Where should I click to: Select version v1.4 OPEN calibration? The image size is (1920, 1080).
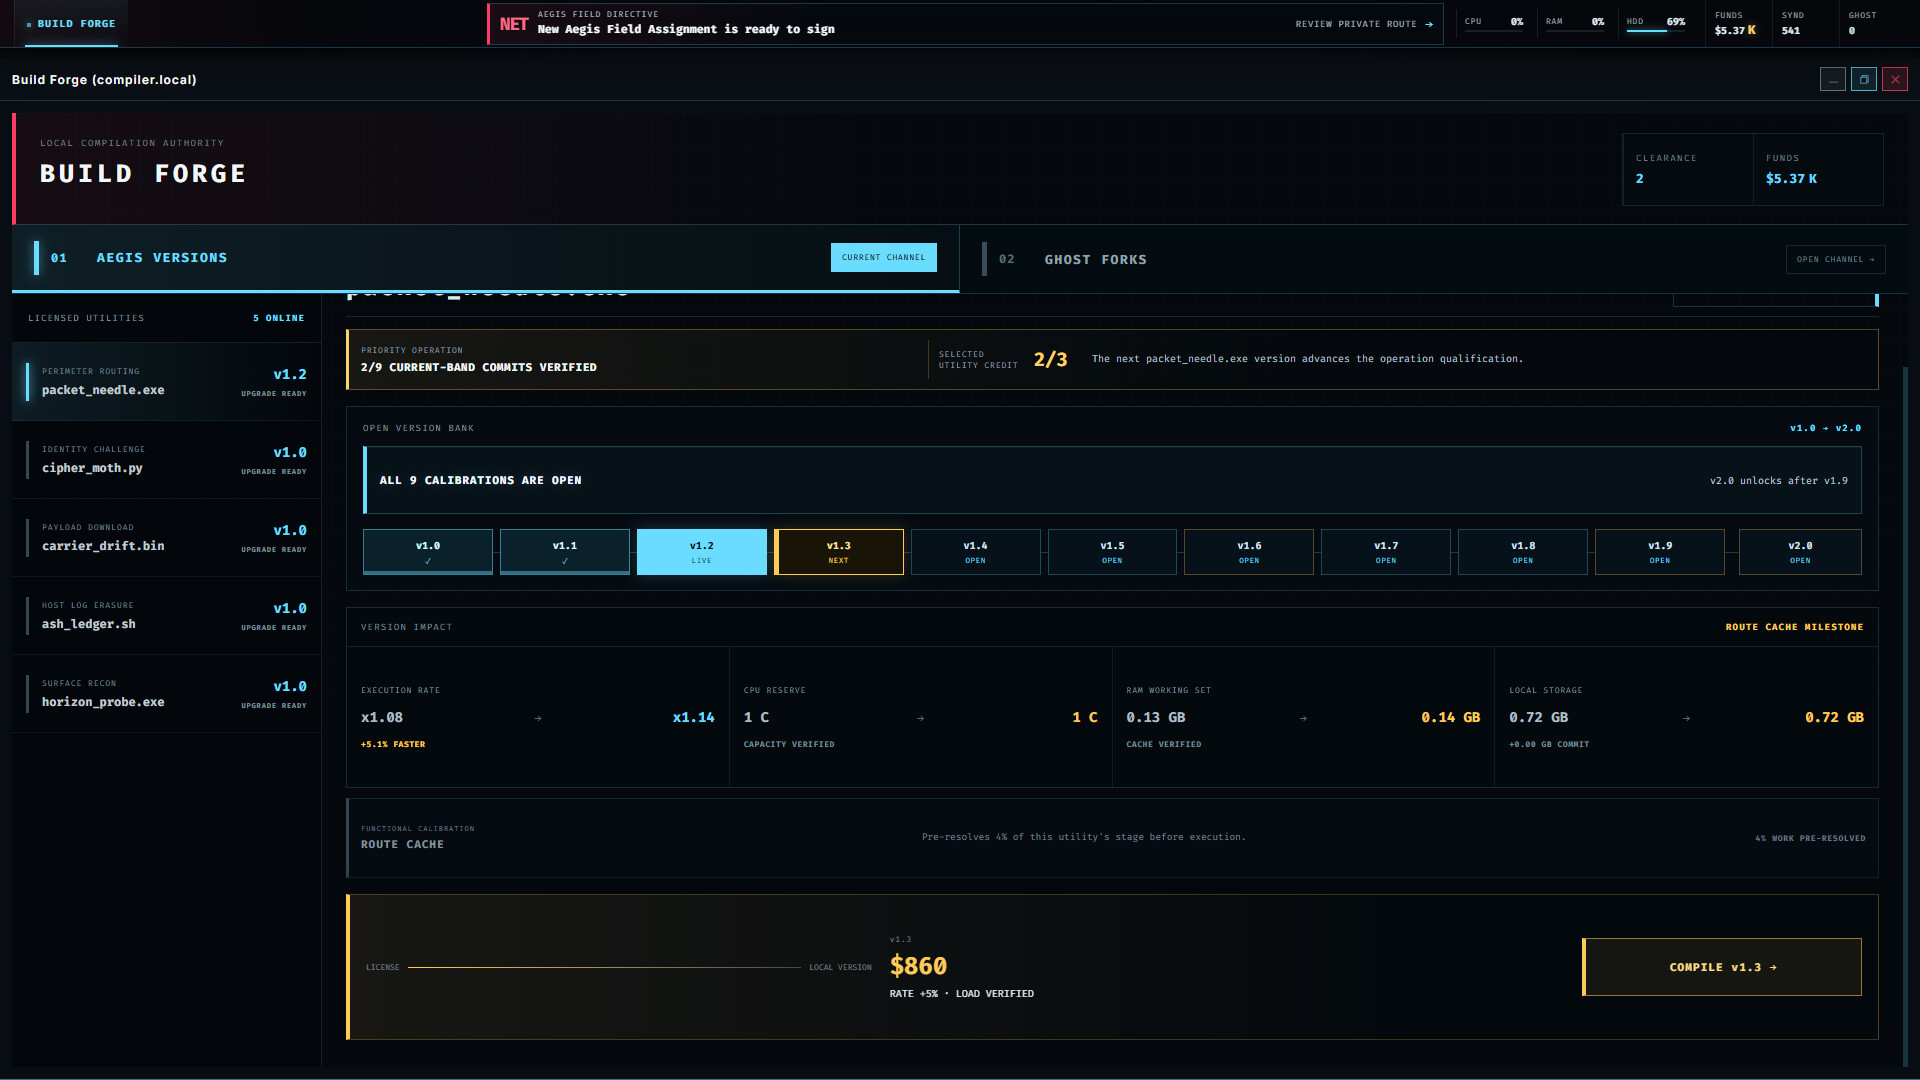pyautogui.click(x=975, y=552)
